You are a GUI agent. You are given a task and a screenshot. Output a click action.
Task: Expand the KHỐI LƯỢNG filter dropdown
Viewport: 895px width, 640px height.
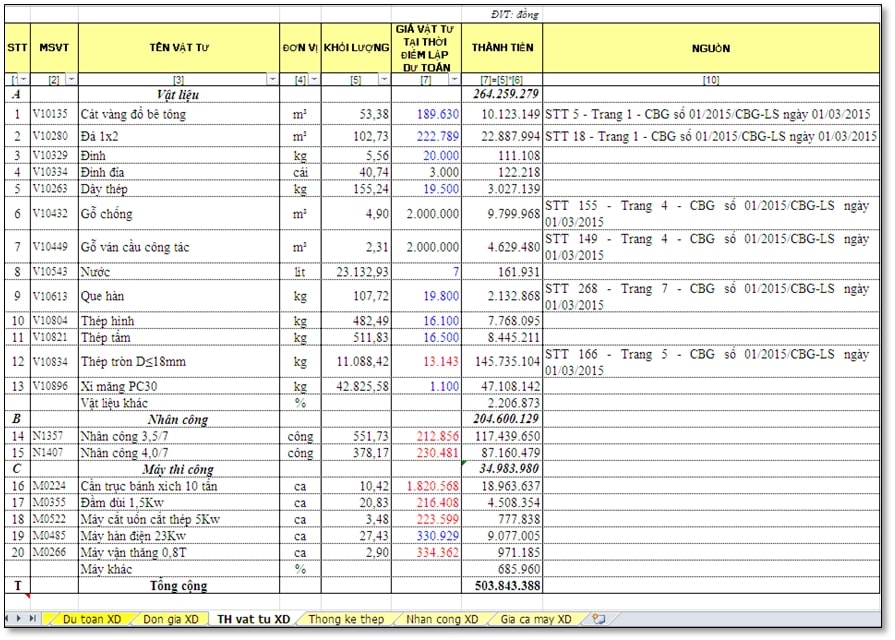click(384, 79)
